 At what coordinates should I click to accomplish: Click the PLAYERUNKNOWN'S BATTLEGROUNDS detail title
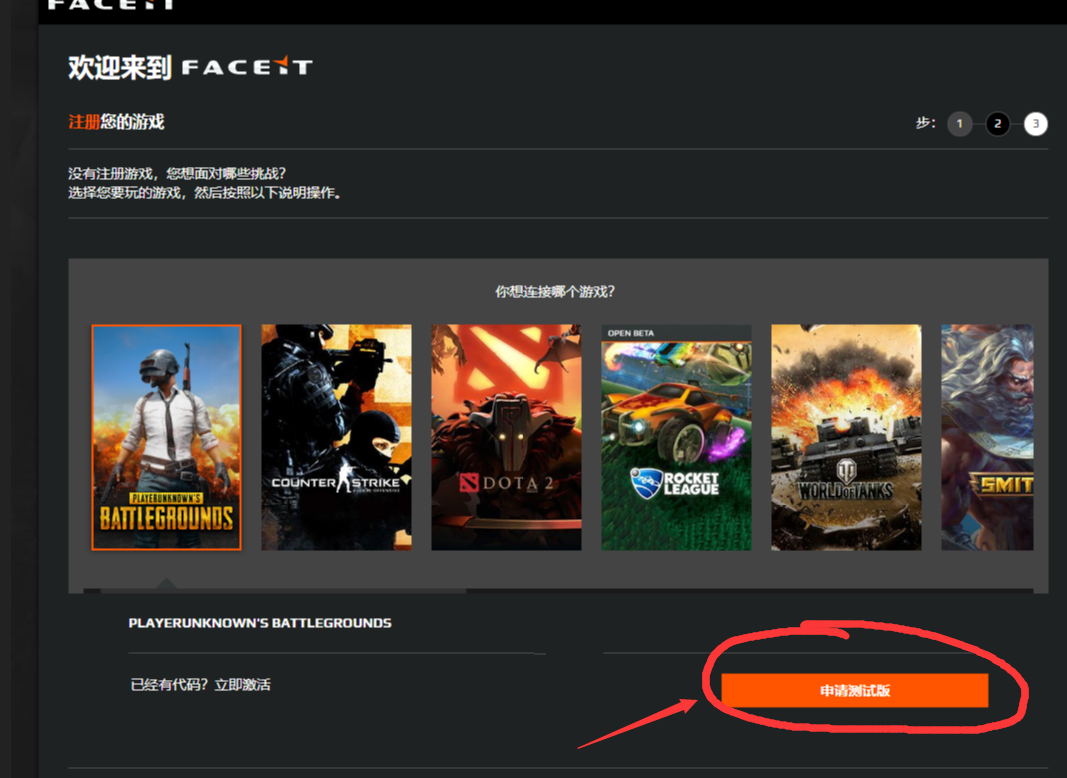pos(260,623)
